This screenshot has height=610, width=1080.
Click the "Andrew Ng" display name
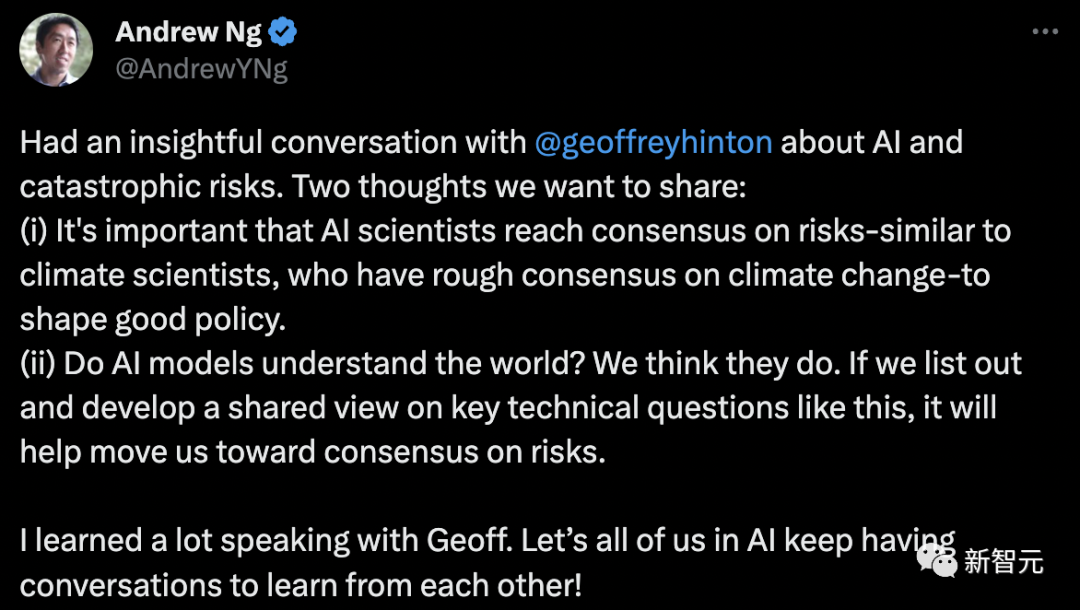[188, 32]
